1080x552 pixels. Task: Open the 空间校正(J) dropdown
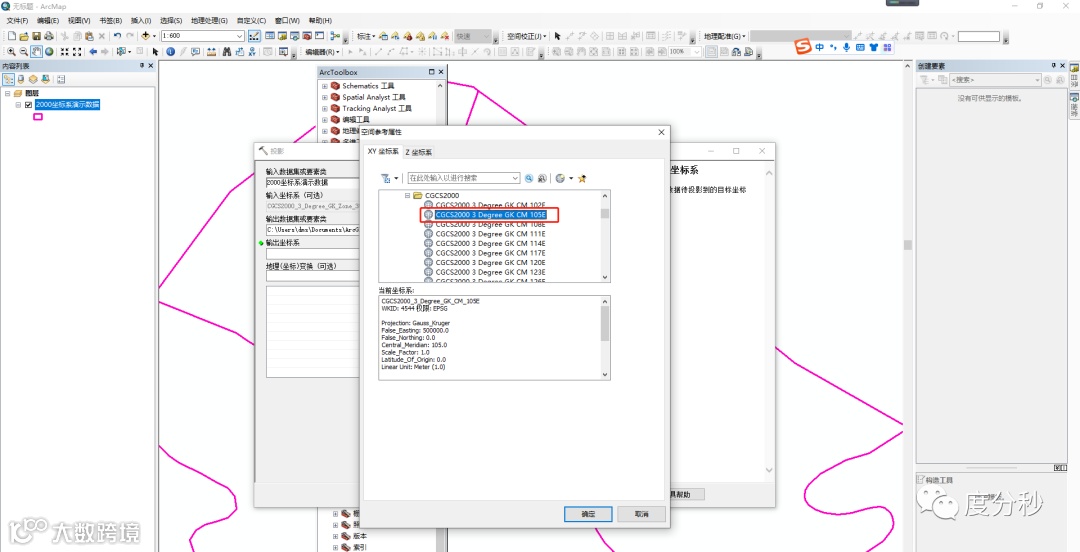[x=527, y=36]
